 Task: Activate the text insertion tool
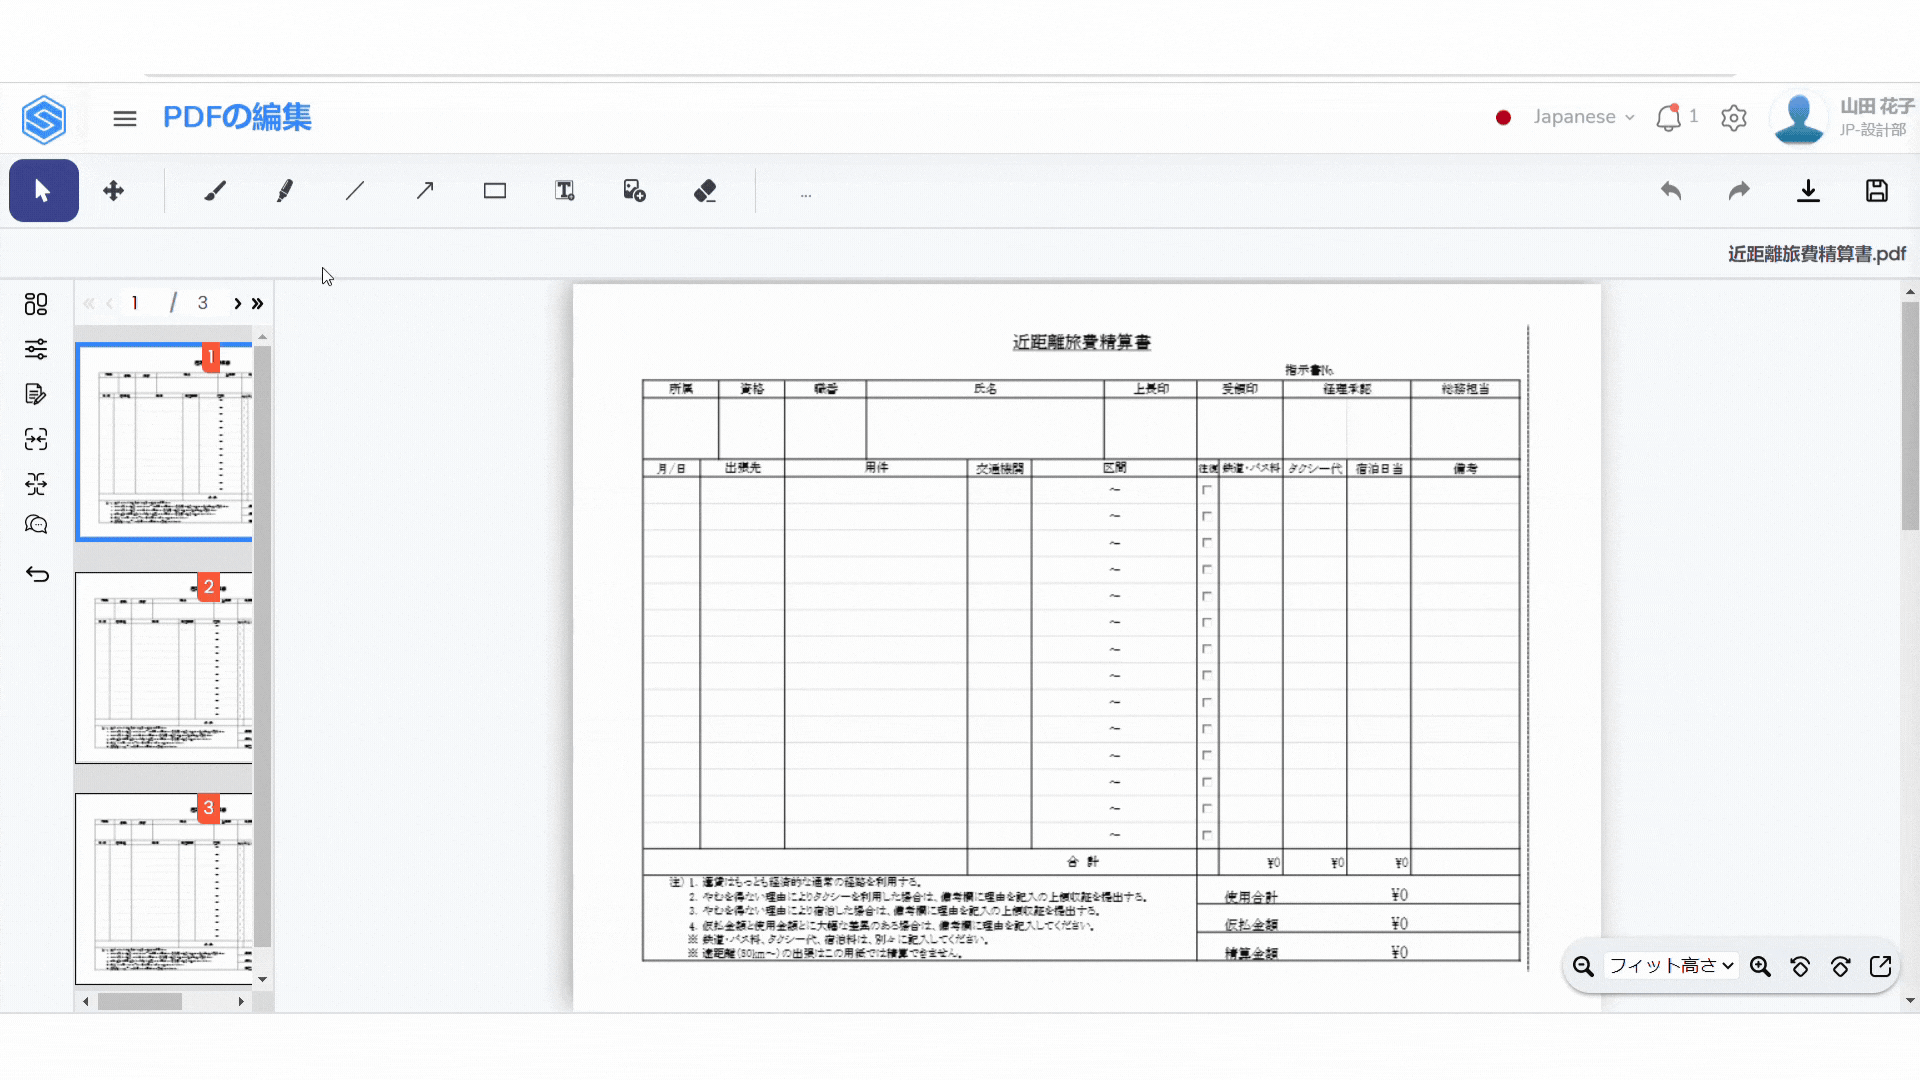pos(565,191)
